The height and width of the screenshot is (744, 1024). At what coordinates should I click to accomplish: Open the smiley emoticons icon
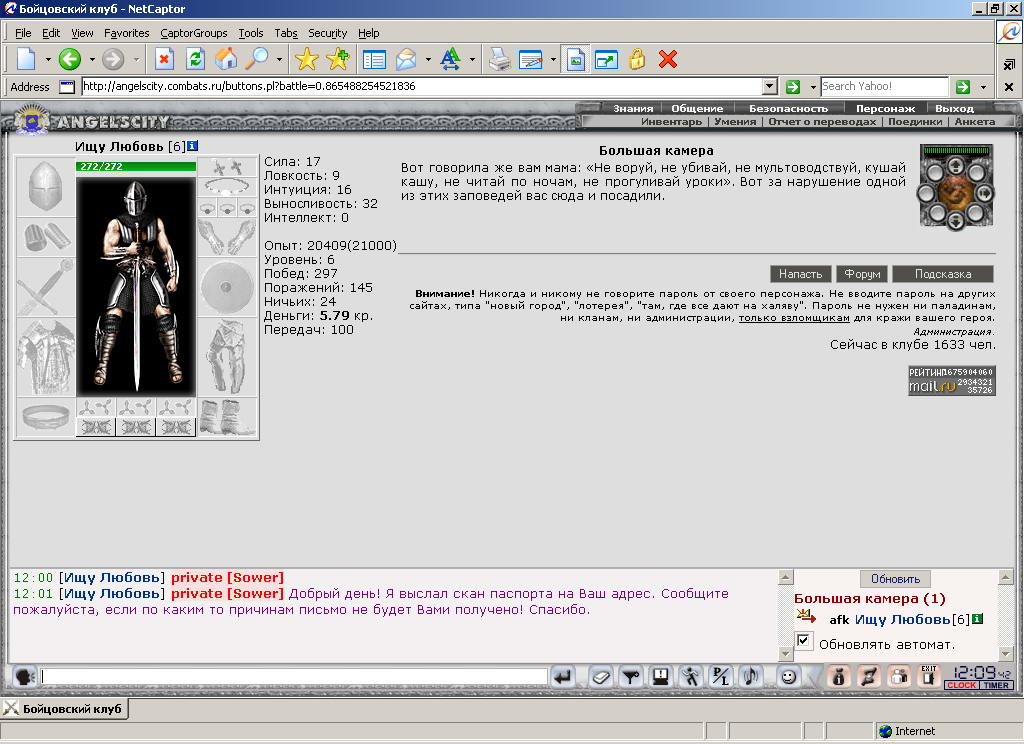click(x=788, y=677)
